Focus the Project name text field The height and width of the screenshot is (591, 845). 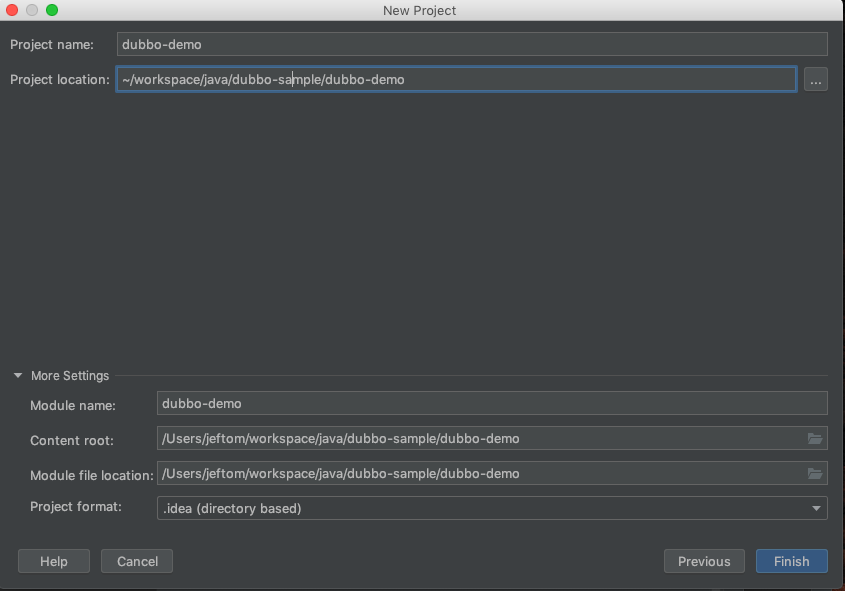pos(472,44)
